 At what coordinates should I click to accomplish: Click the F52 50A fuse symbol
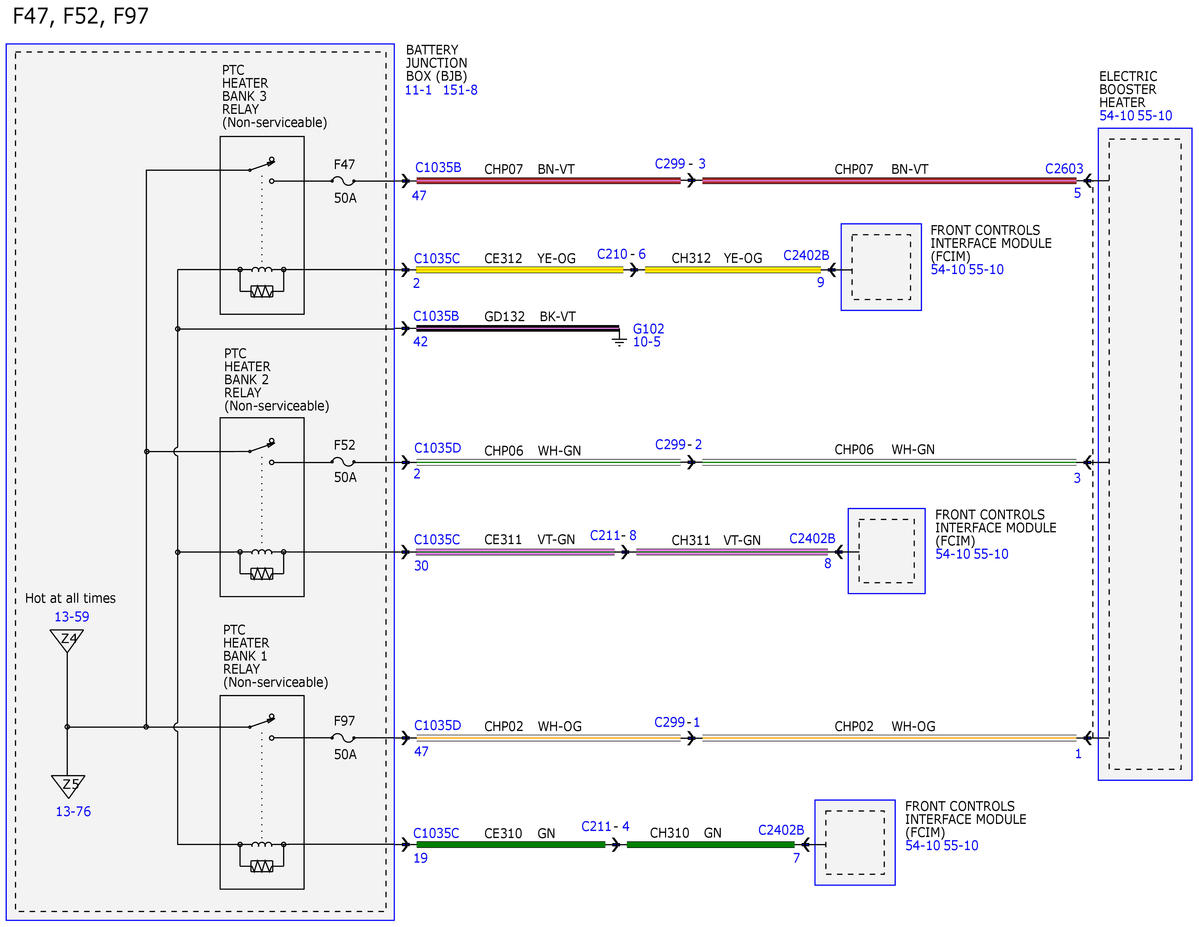343,462
